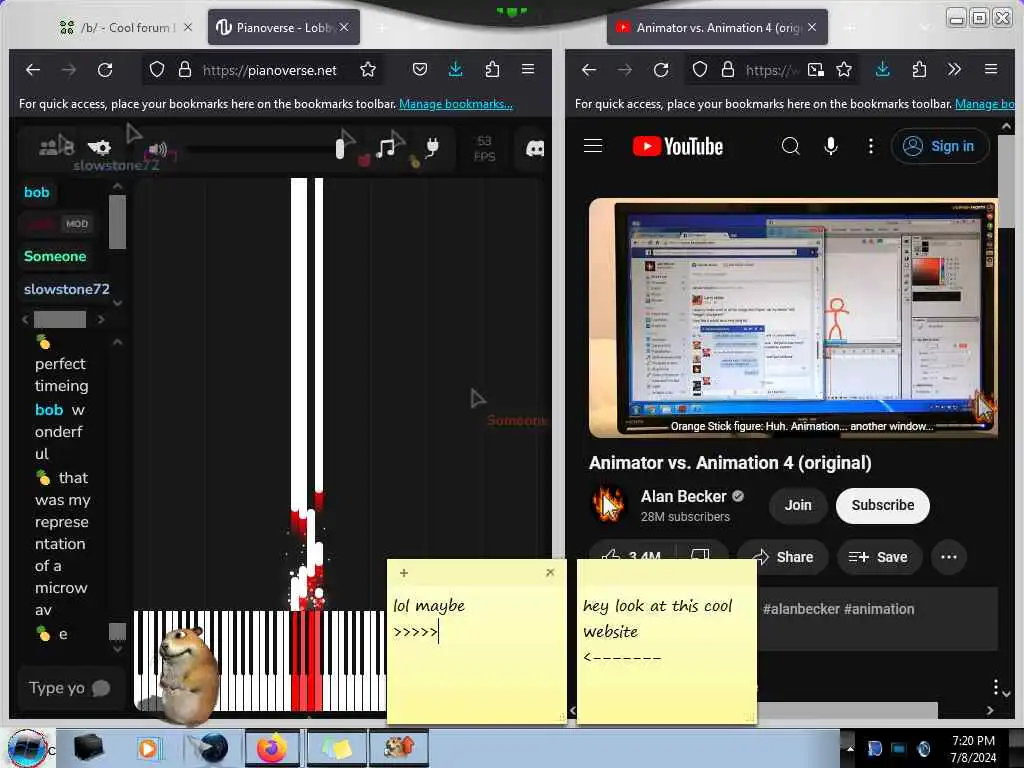The width and height of the screenshot is (1024, 768).
Task: Open Pianoverse settings gear icon
Action: 99,147
